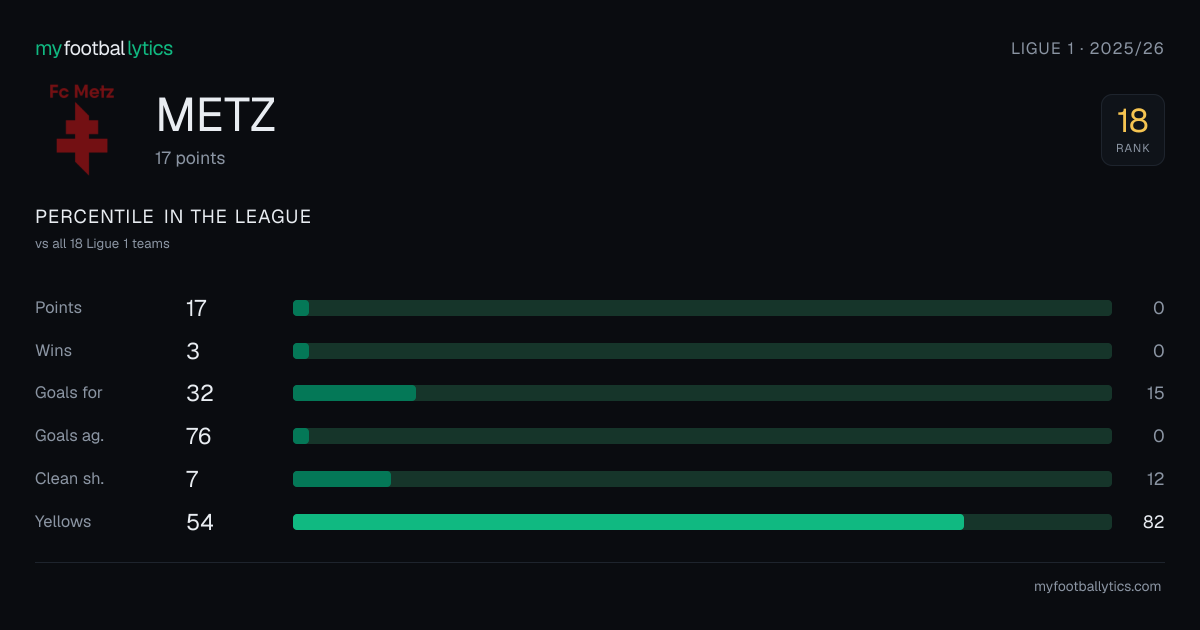Screen dimensions: 1200x630
Task: Open the myfootballytics.com footer link
Action: click(x=1097, y=587)
